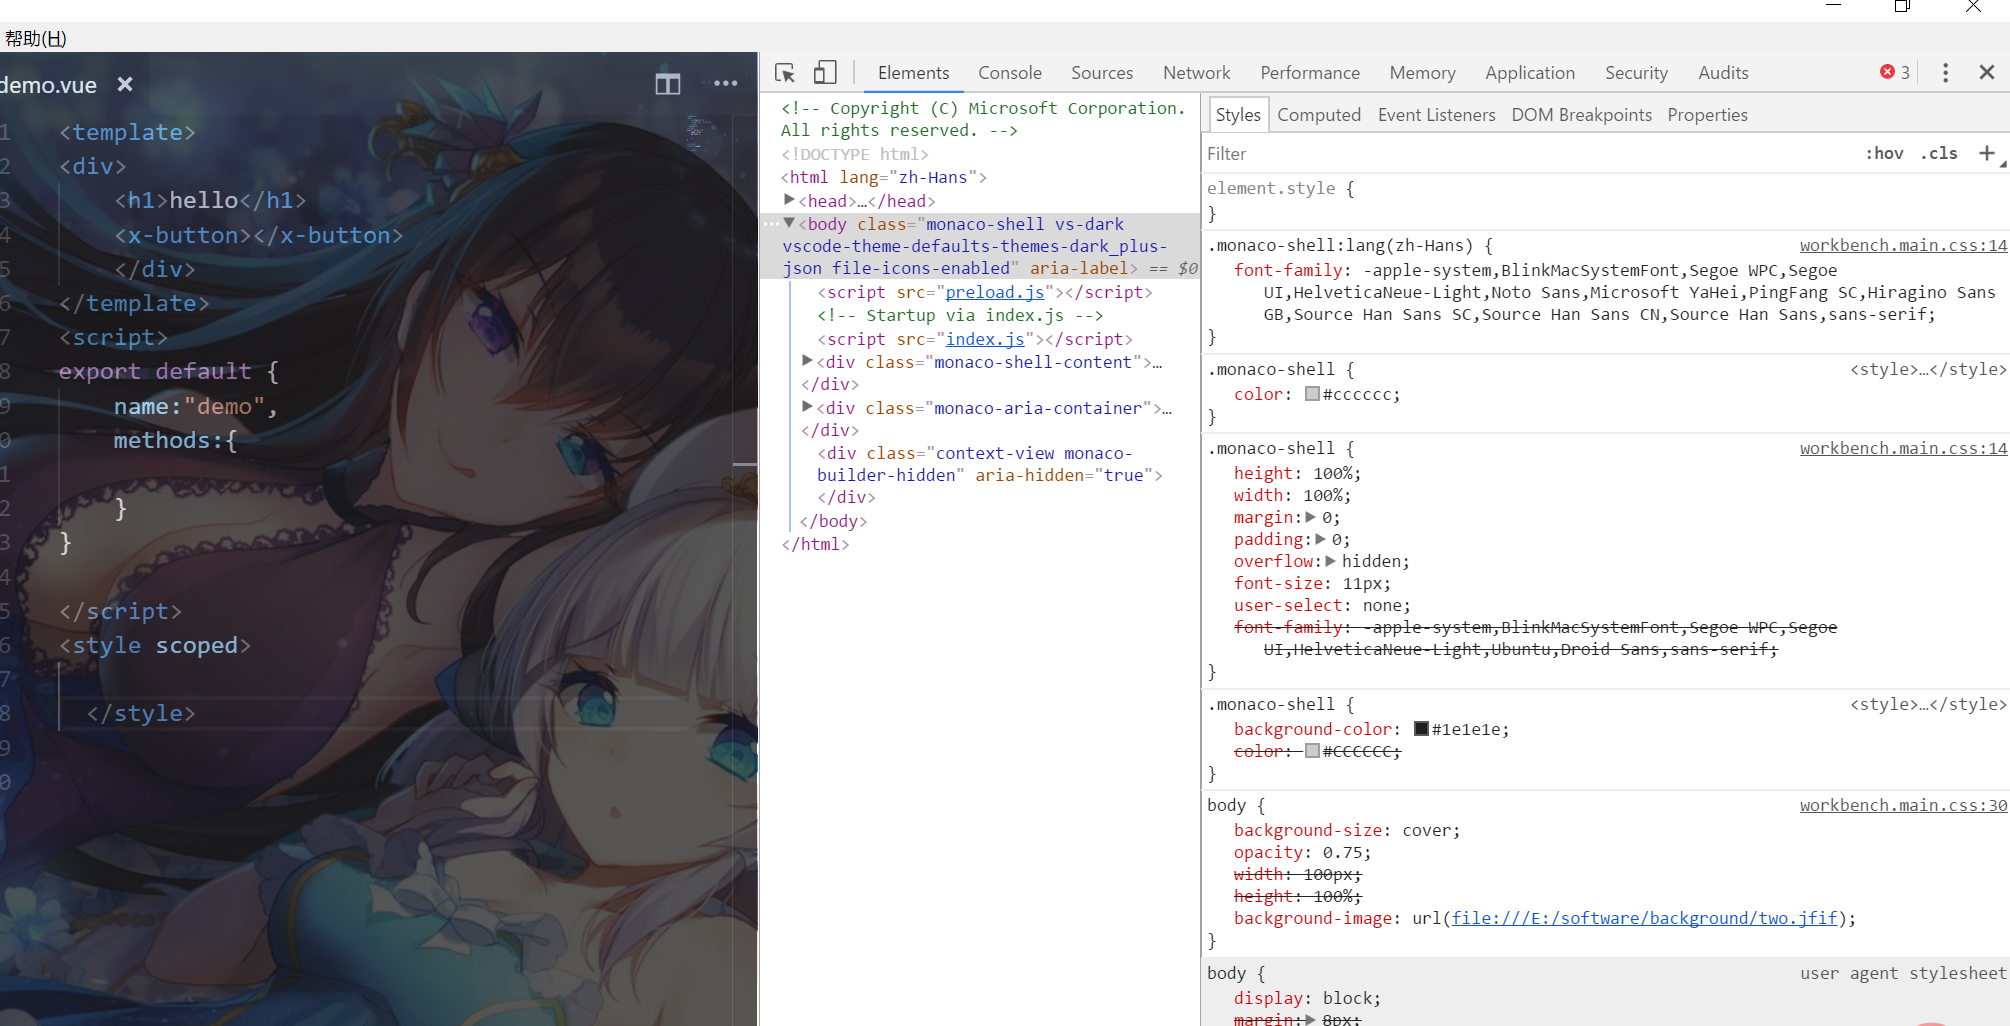
Task: Click the editor minimap preview
Action: [x=700, y=133]
